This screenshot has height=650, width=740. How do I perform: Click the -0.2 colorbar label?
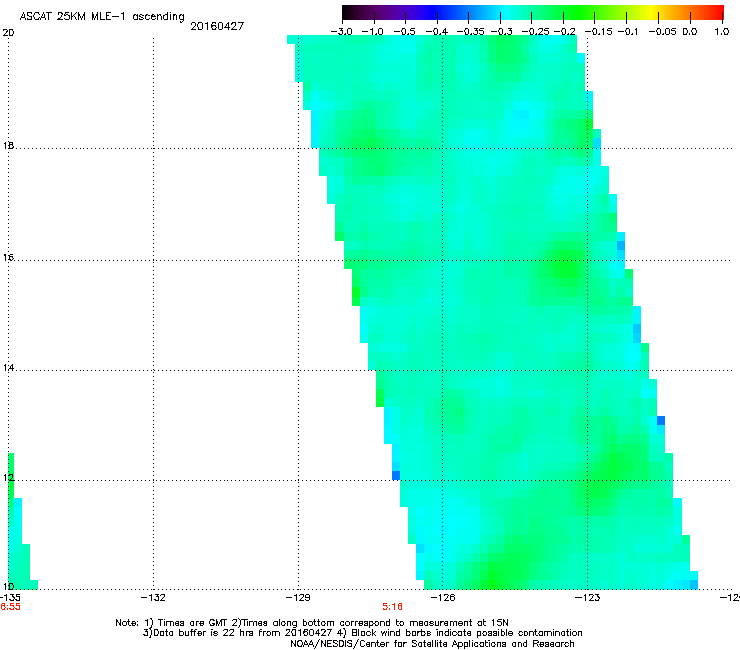point(564,32)
